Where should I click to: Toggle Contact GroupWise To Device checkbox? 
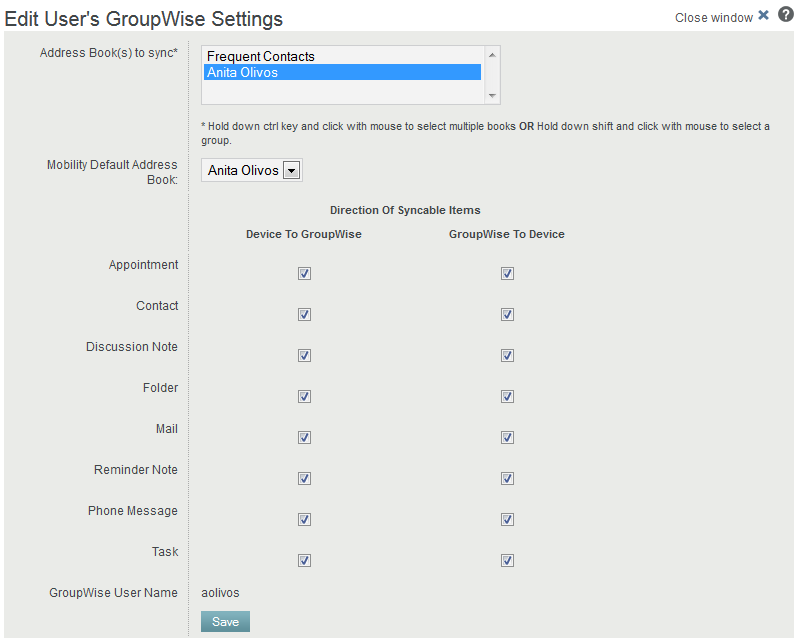507,314
